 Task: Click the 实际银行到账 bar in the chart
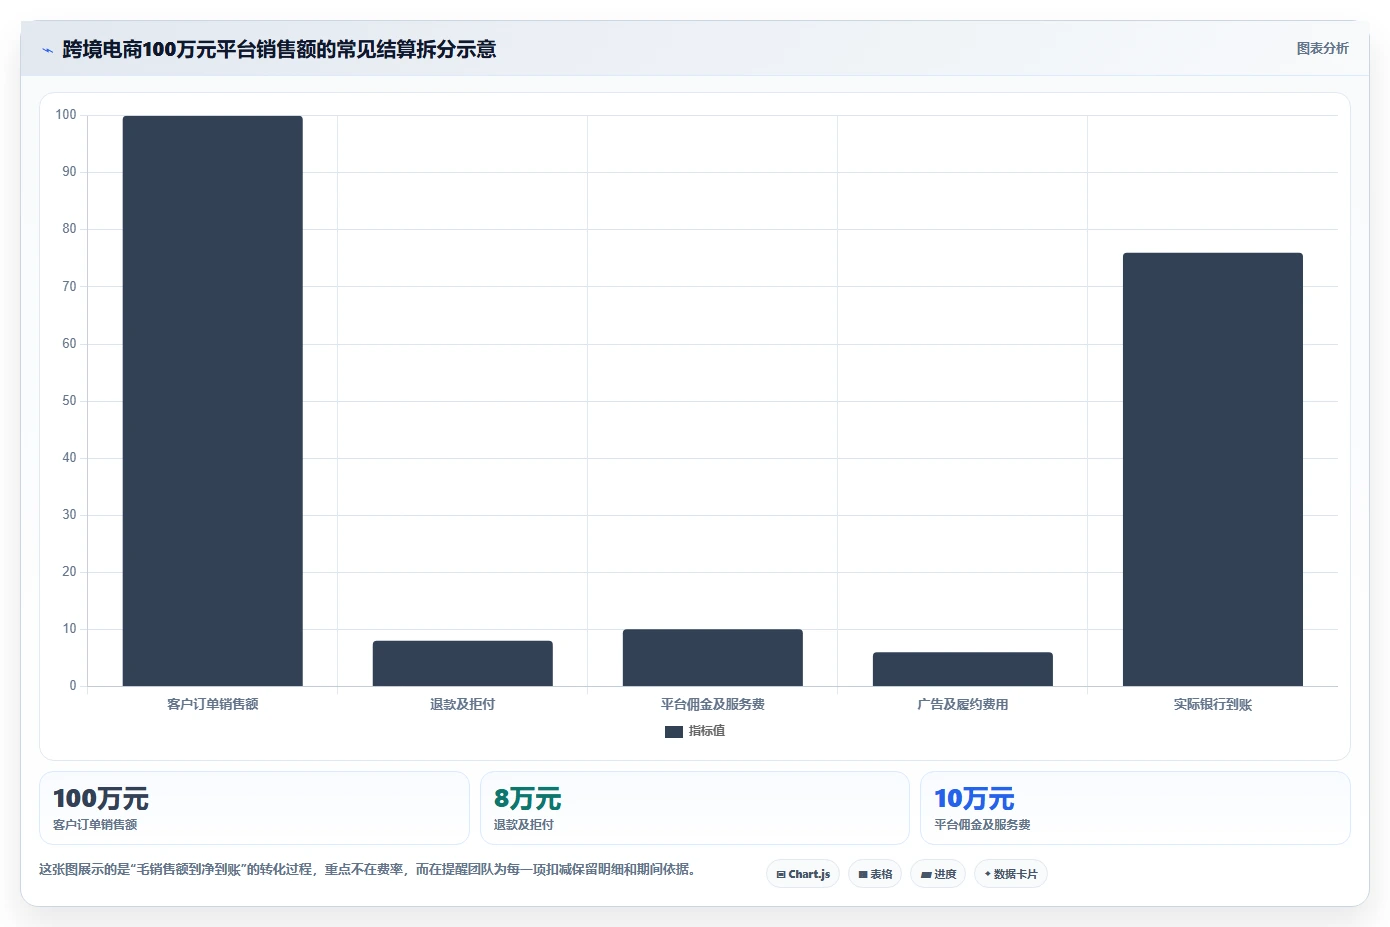1213,469
